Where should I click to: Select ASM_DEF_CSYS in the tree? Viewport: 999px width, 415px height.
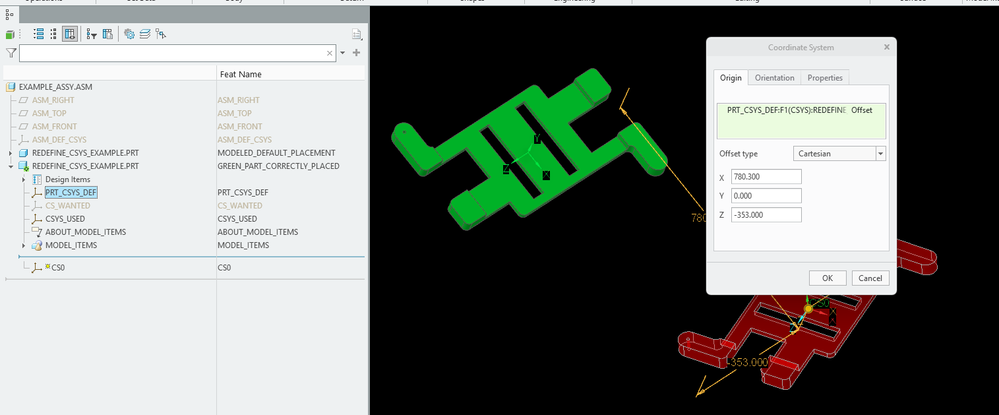[x=59, y=140]
